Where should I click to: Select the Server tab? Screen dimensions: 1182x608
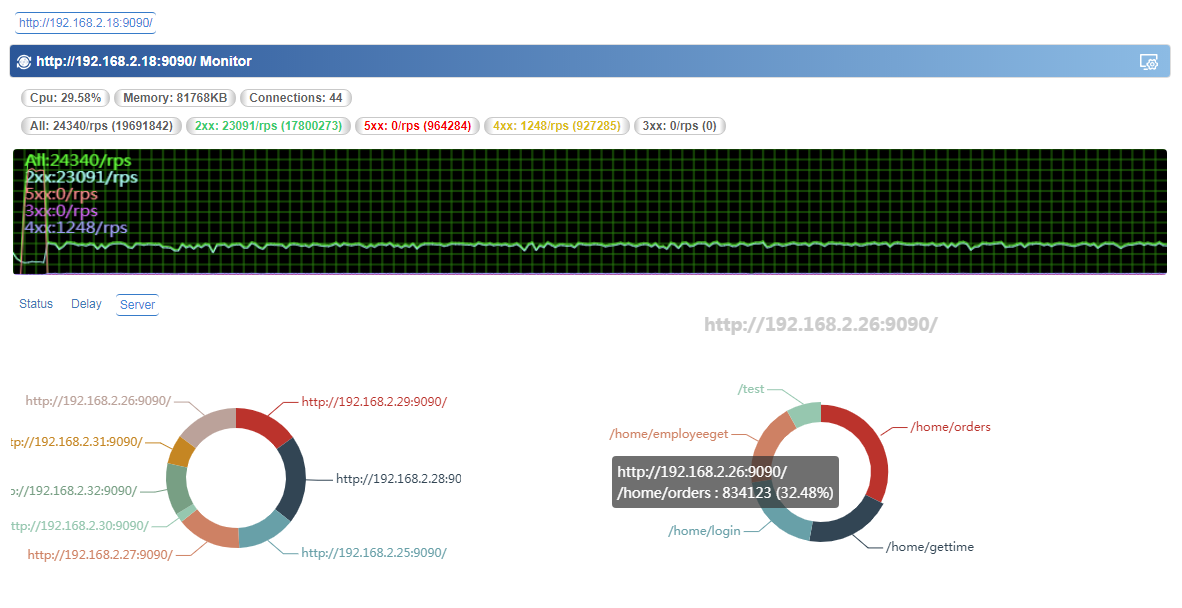pyautogui.click(x=137, y=304)
